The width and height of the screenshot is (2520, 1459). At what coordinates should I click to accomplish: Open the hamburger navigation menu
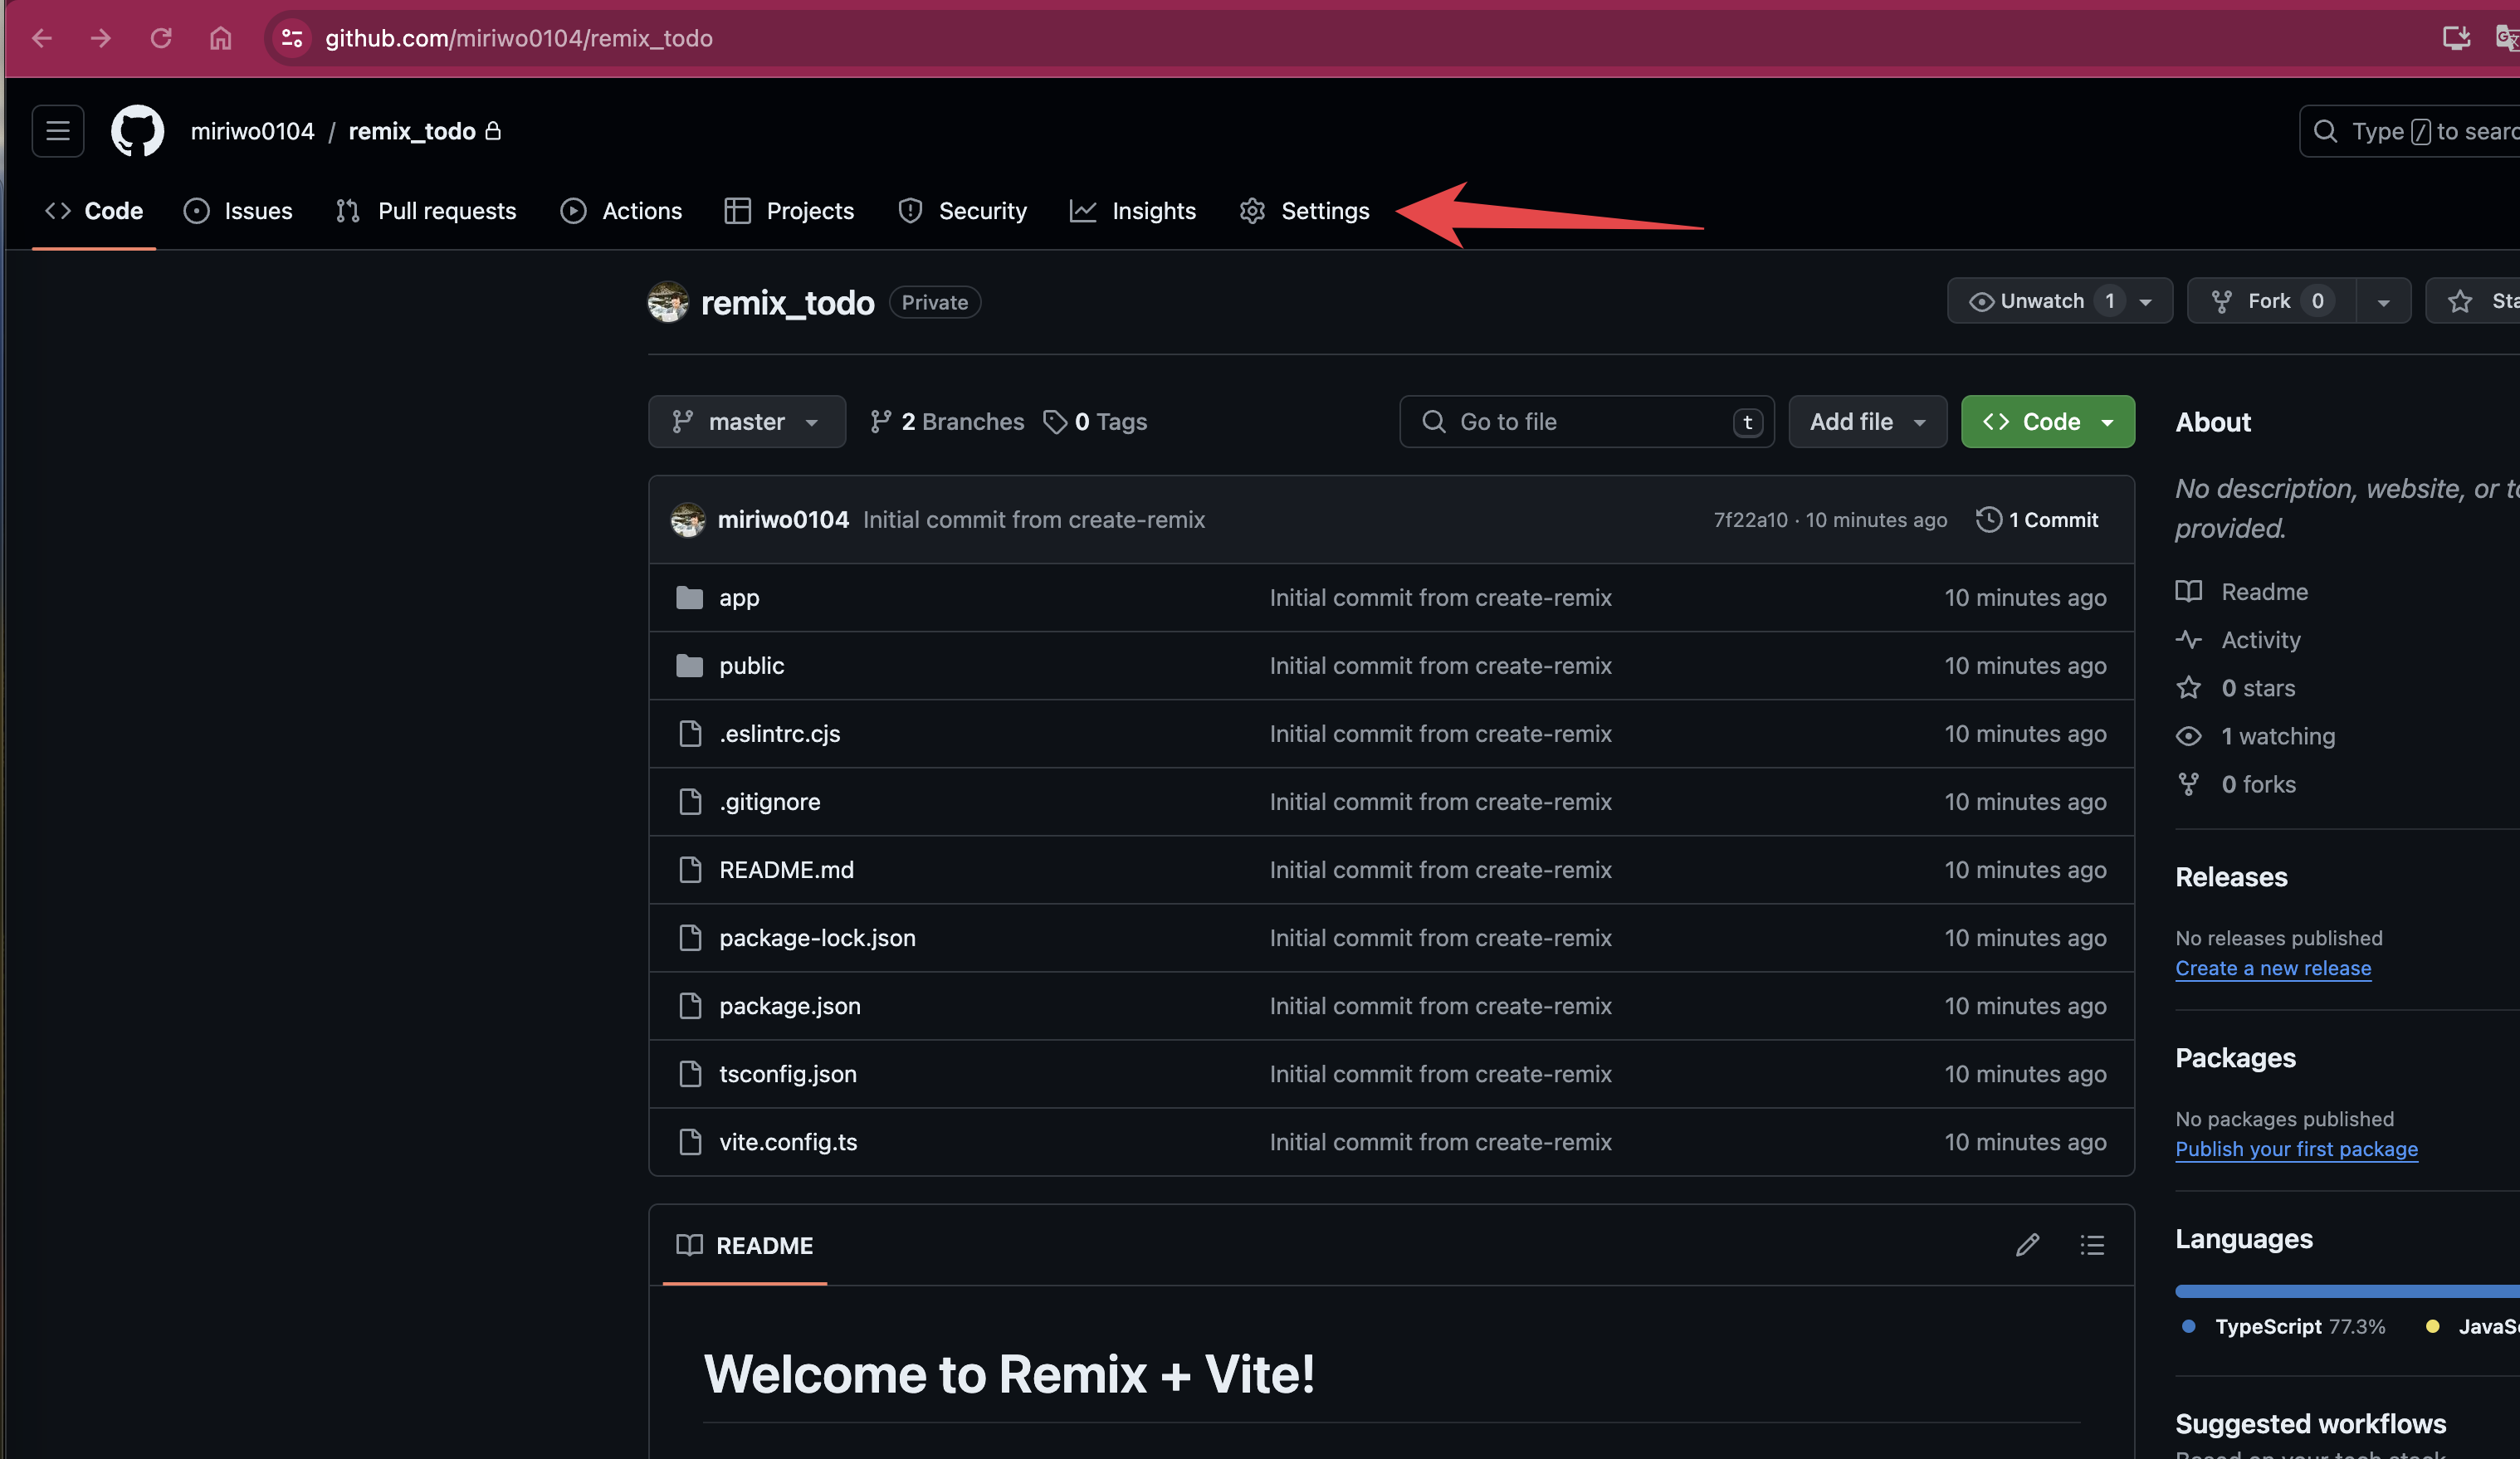point(58,131)
